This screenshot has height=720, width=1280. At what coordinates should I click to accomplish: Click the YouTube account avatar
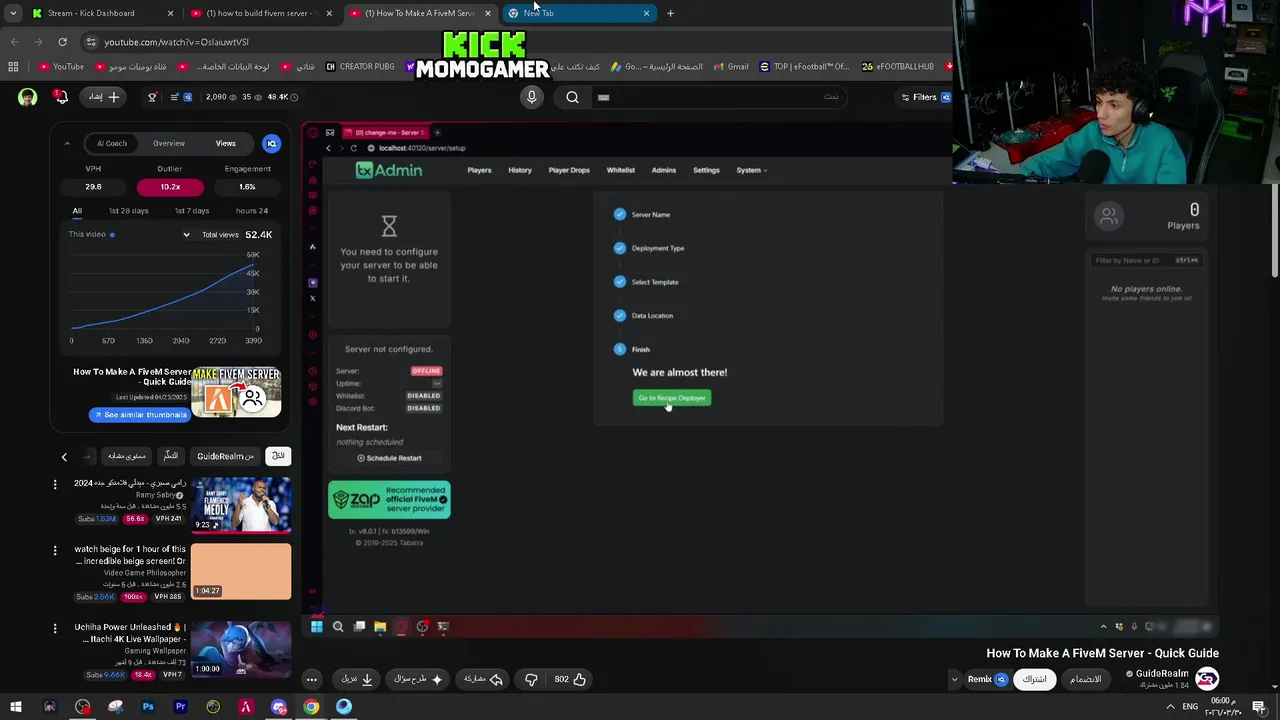27,97
